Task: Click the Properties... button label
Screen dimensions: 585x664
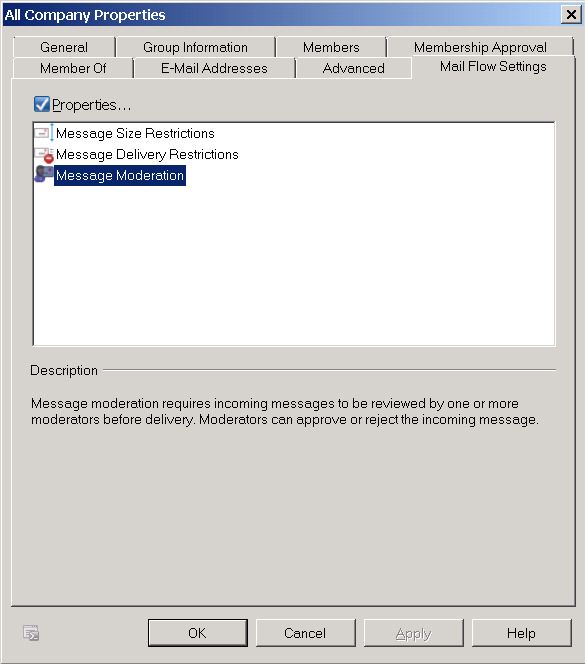Action: [91, 105]
